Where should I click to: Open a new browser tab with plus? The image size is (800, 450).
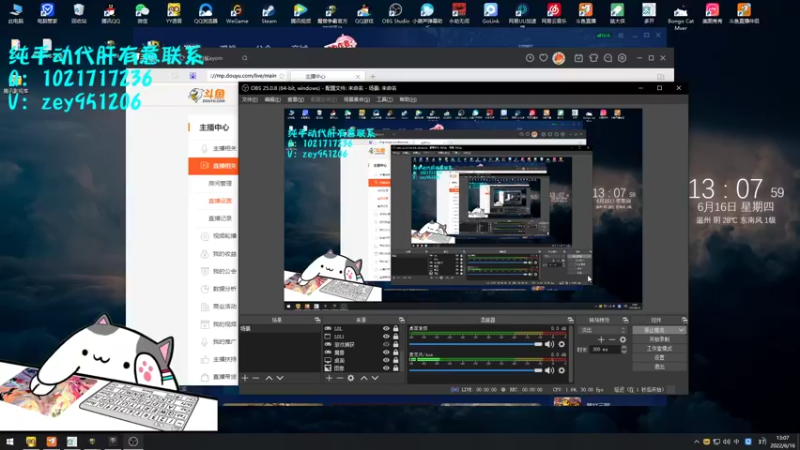[x=372, y=76]
